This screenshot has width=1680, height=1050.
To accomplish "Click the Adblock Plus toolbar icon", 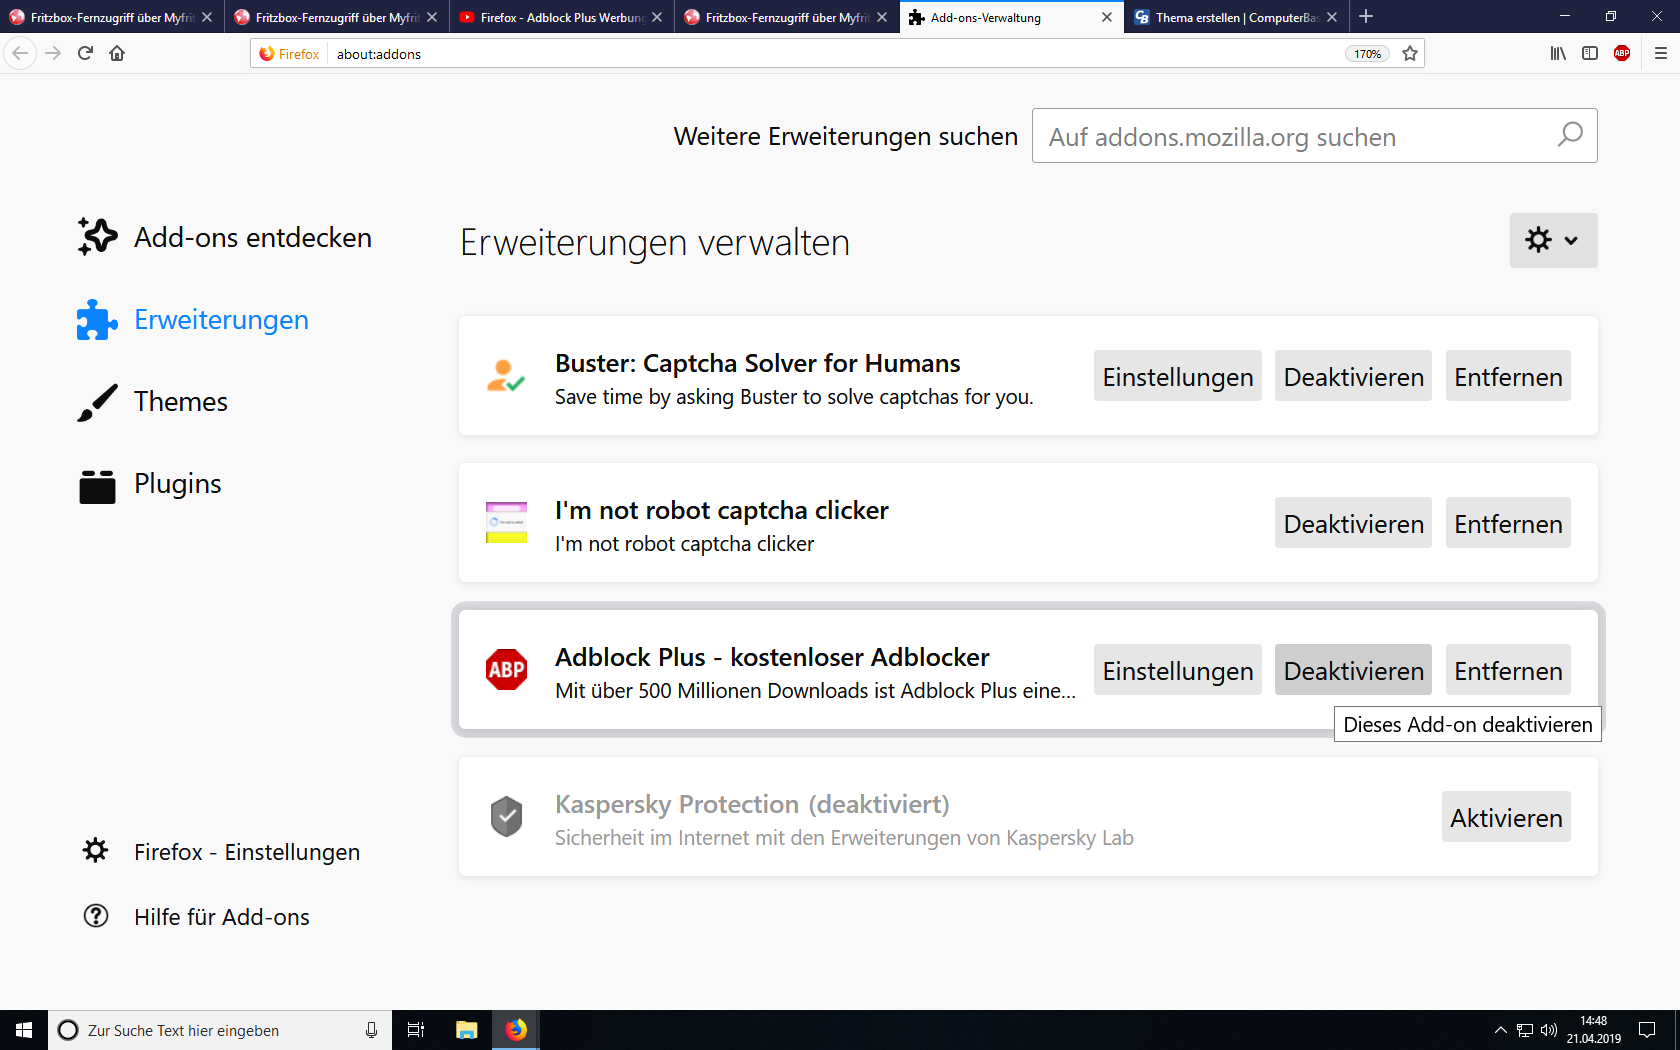I will (1622, 53).
